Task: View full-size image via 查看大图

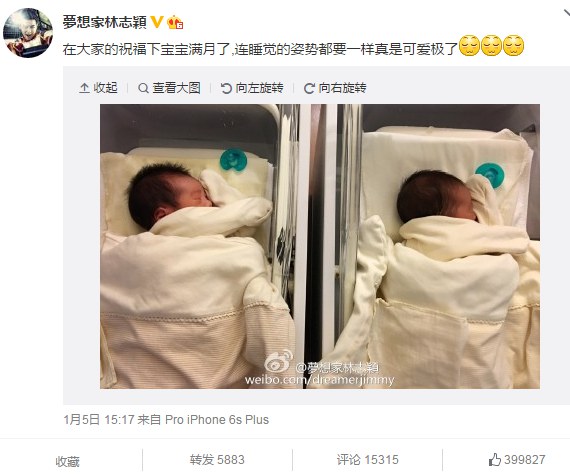Action: (x=176, y=88)
